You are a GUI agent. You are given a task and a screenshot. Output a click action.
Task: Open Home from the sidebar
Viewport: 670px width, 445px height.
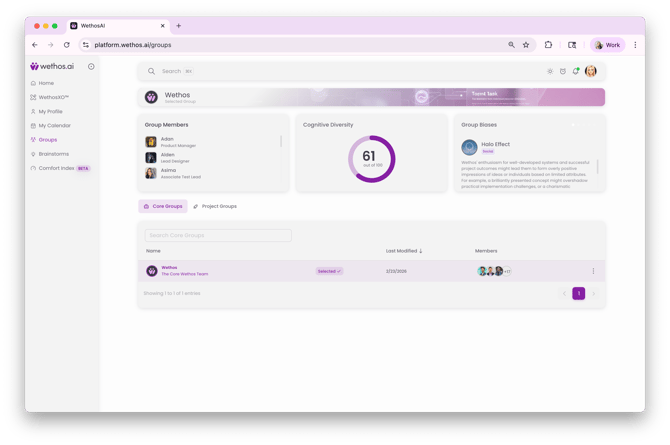coord(46,83)
